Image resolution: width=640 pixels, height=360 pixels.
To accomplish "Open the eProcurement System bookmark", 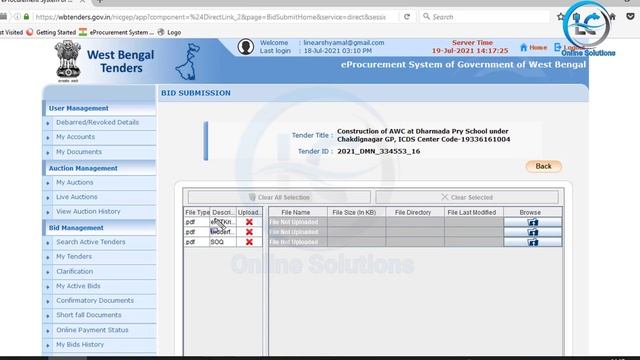I will 117,32.
